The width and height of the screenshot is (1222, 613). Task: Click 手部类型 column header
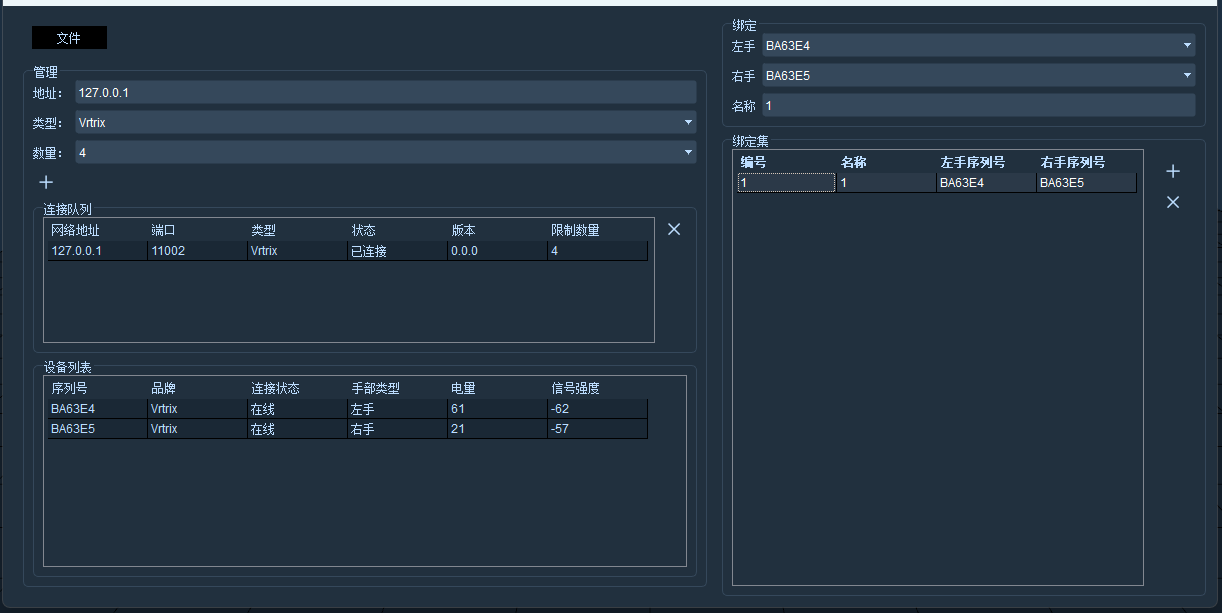pyautogui.click(x=375, y=388)
